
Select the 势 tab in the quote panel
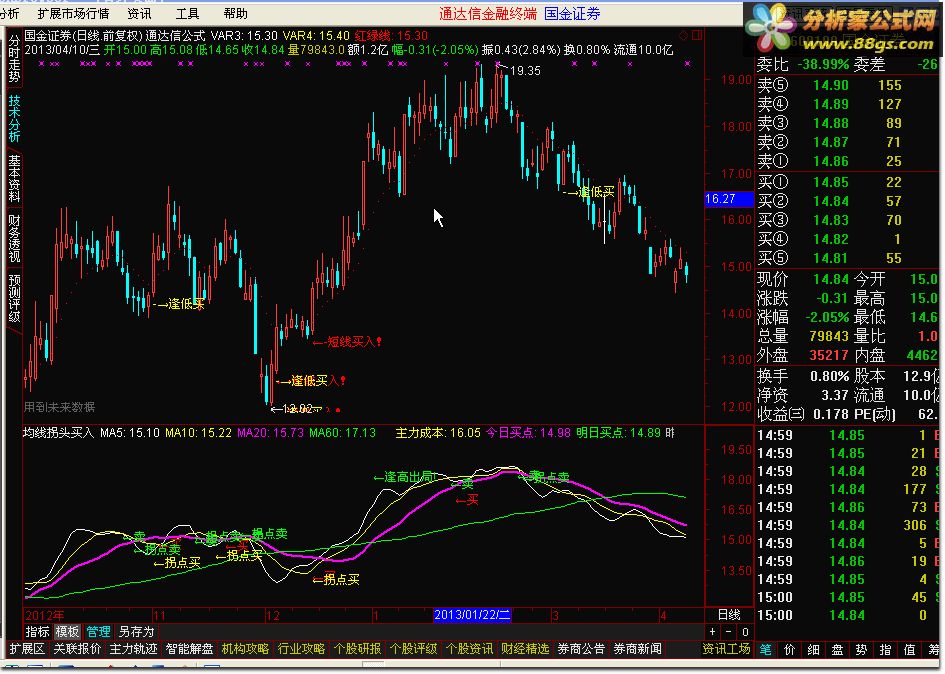coord(861,650)
